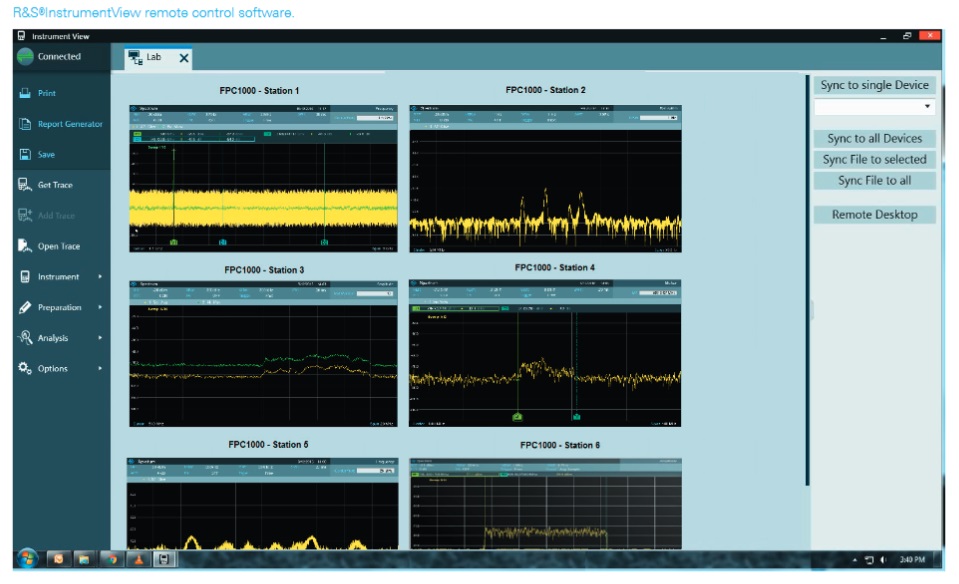Click the active InstrumentView taskbar icon

tap(164, 558)
